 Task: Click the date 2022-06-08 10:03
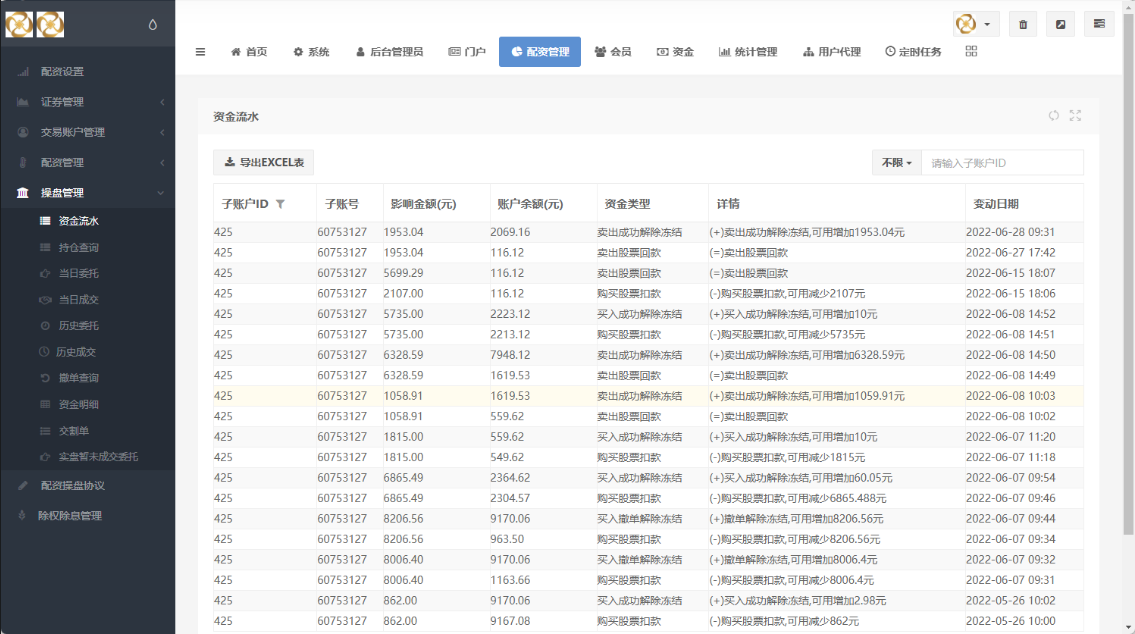1010,396
